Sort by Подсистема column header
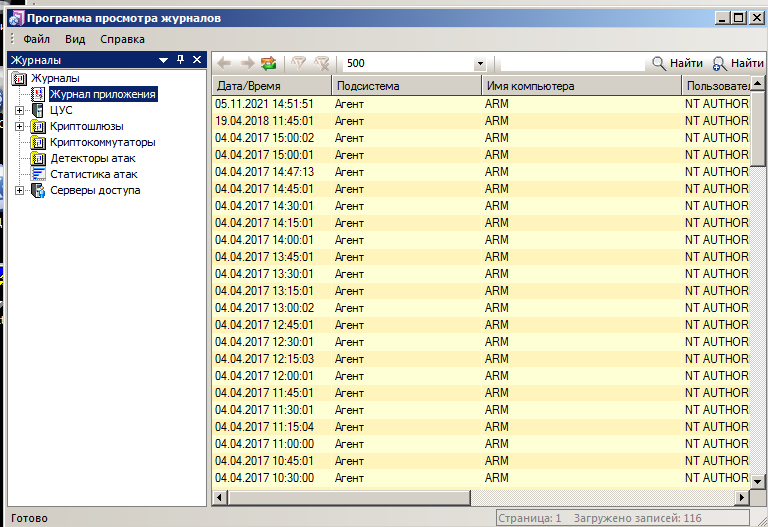768x527 pixels. 407,86
